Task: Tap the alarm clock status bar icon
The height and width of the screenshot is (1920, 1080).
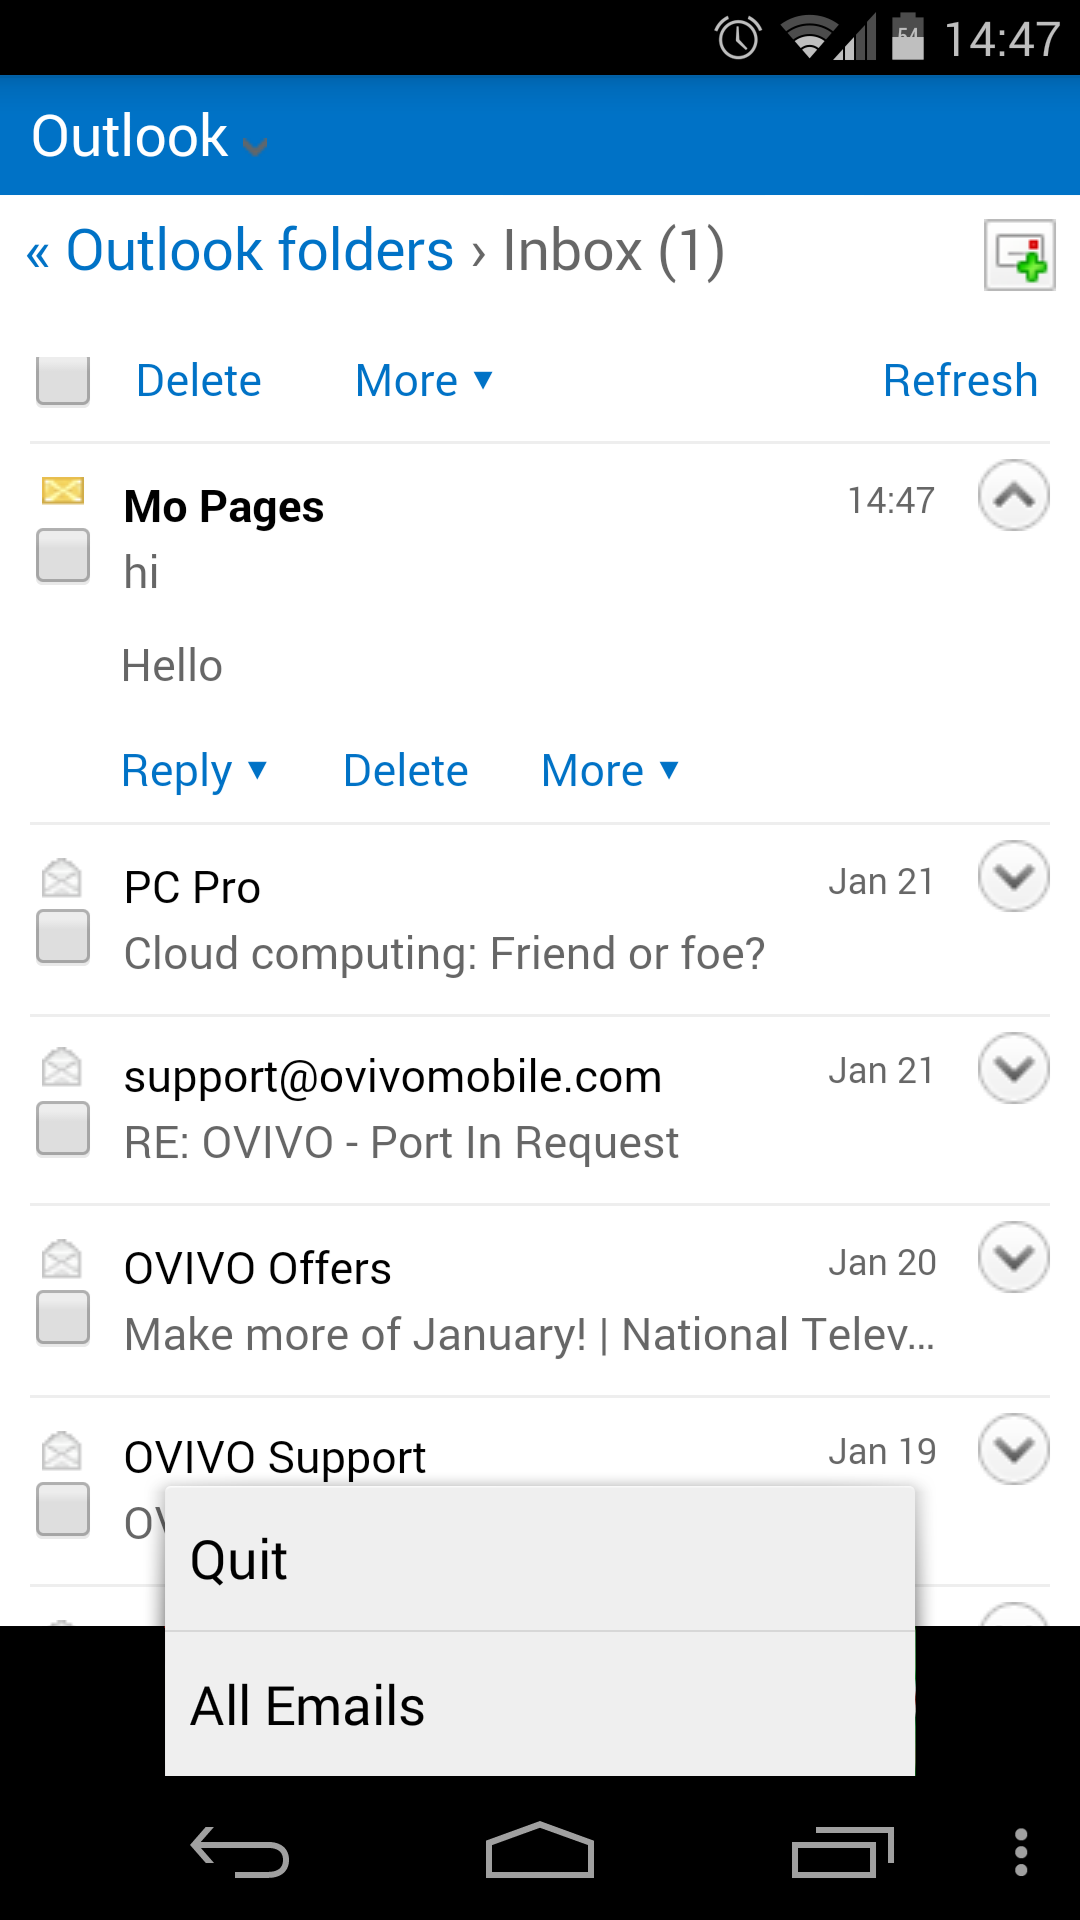Action: (x=738, y=39)
